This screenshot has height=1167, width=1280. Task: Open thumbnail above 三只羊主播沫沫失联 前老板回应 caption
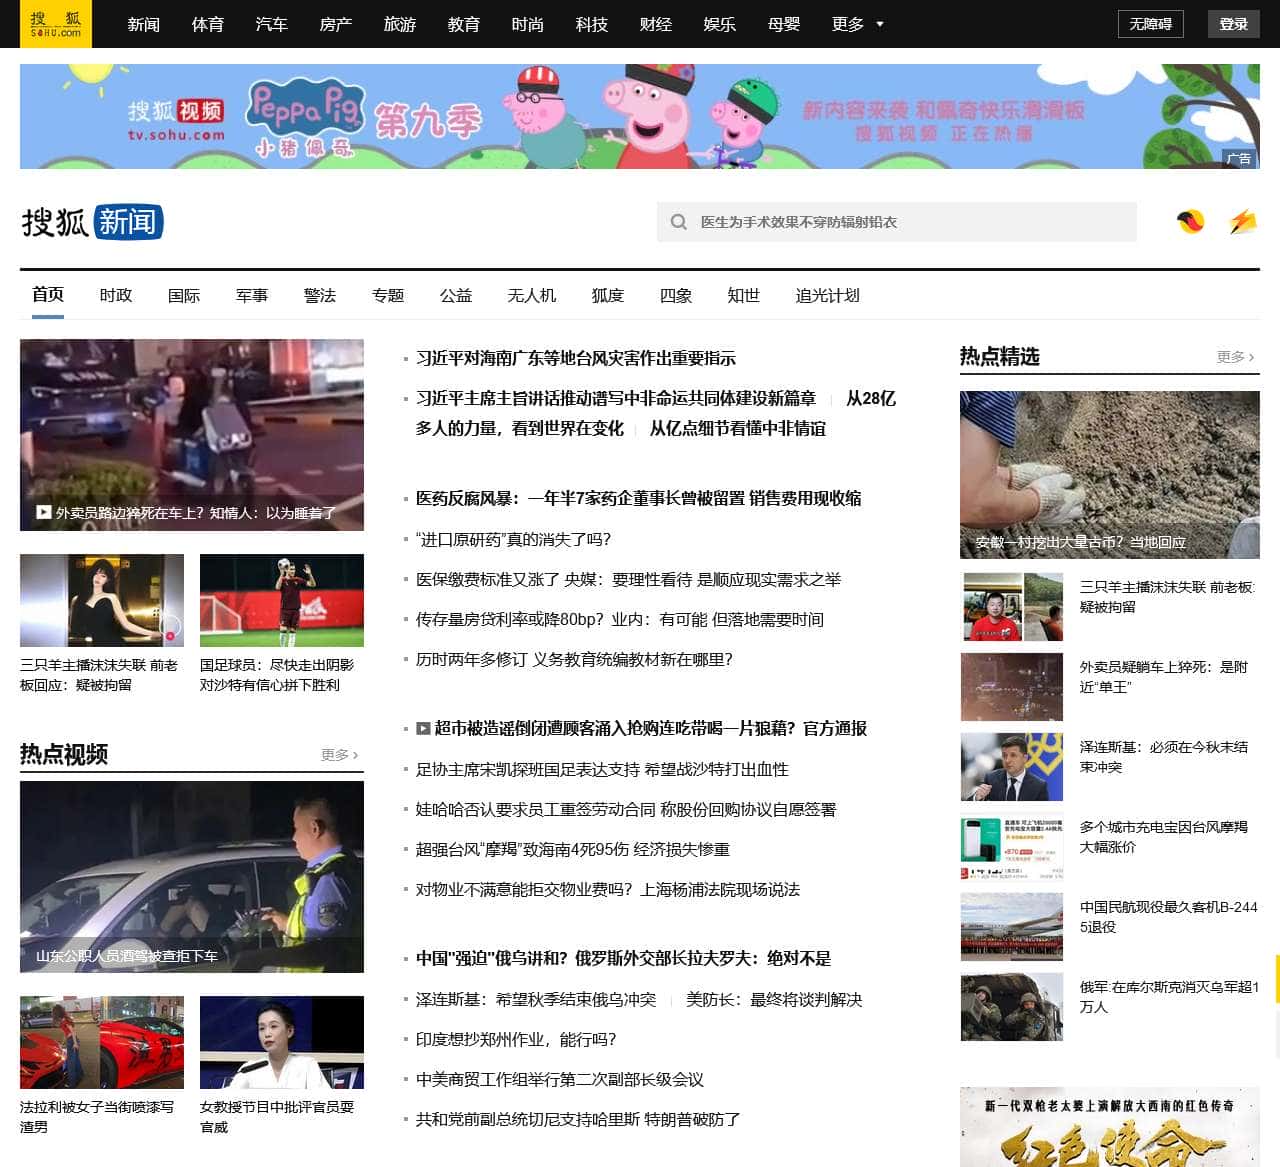coord(102,600)
